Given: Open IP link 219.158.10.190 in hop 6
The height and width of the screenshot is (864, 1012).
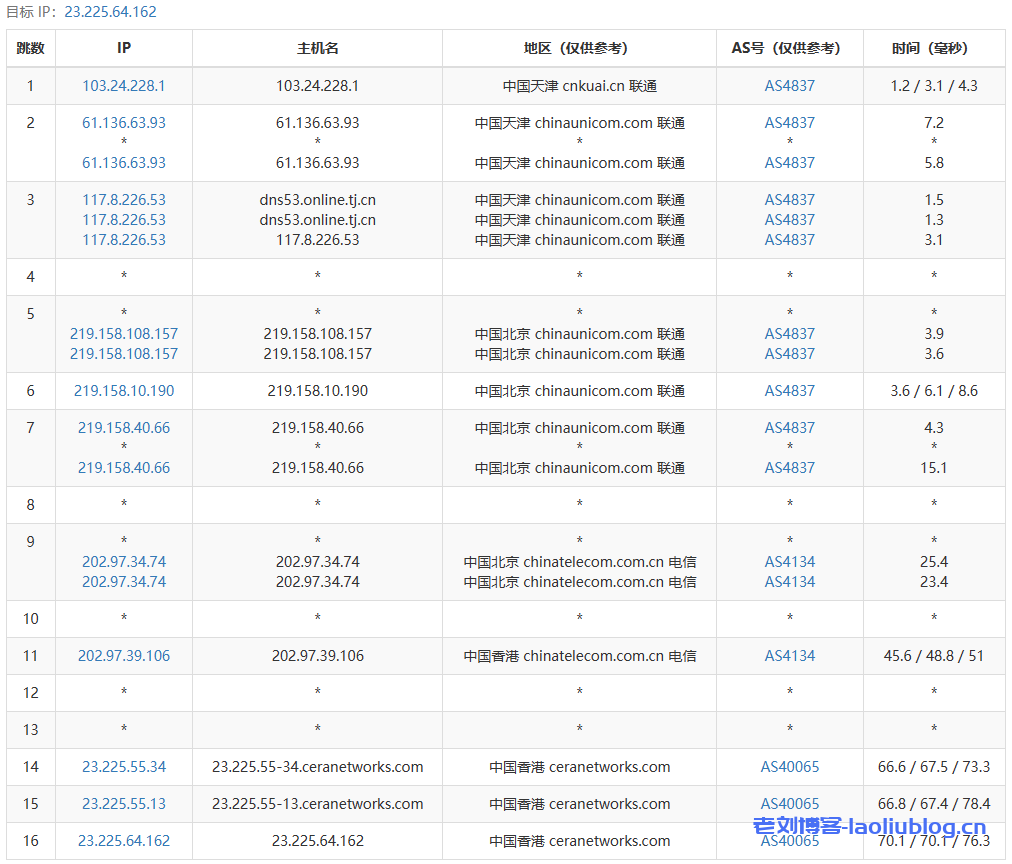Looking at the screenshot, I should 124,391.
